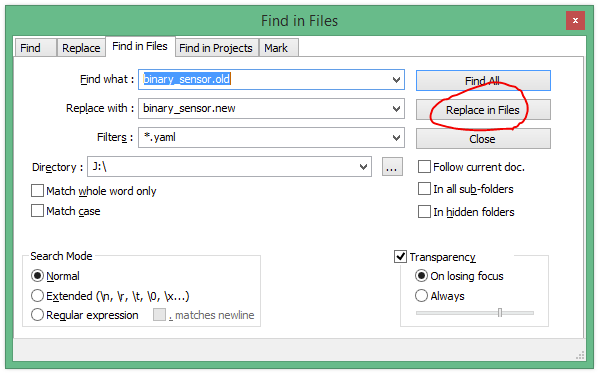The width and height of the screenshot is (599, 375).
Task: Go to the Mark tab
Action: click(278, 48)
